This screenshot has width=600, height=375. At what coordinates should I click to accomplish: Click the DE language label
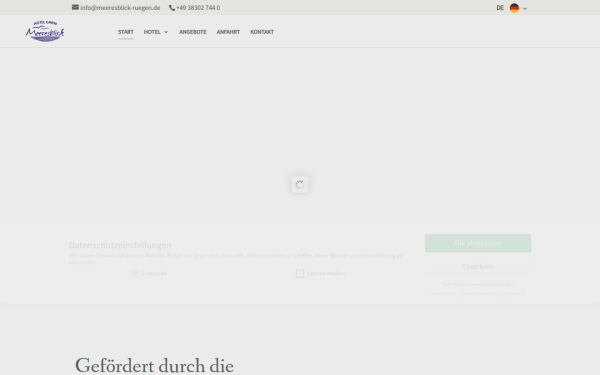tap(500, 8)
